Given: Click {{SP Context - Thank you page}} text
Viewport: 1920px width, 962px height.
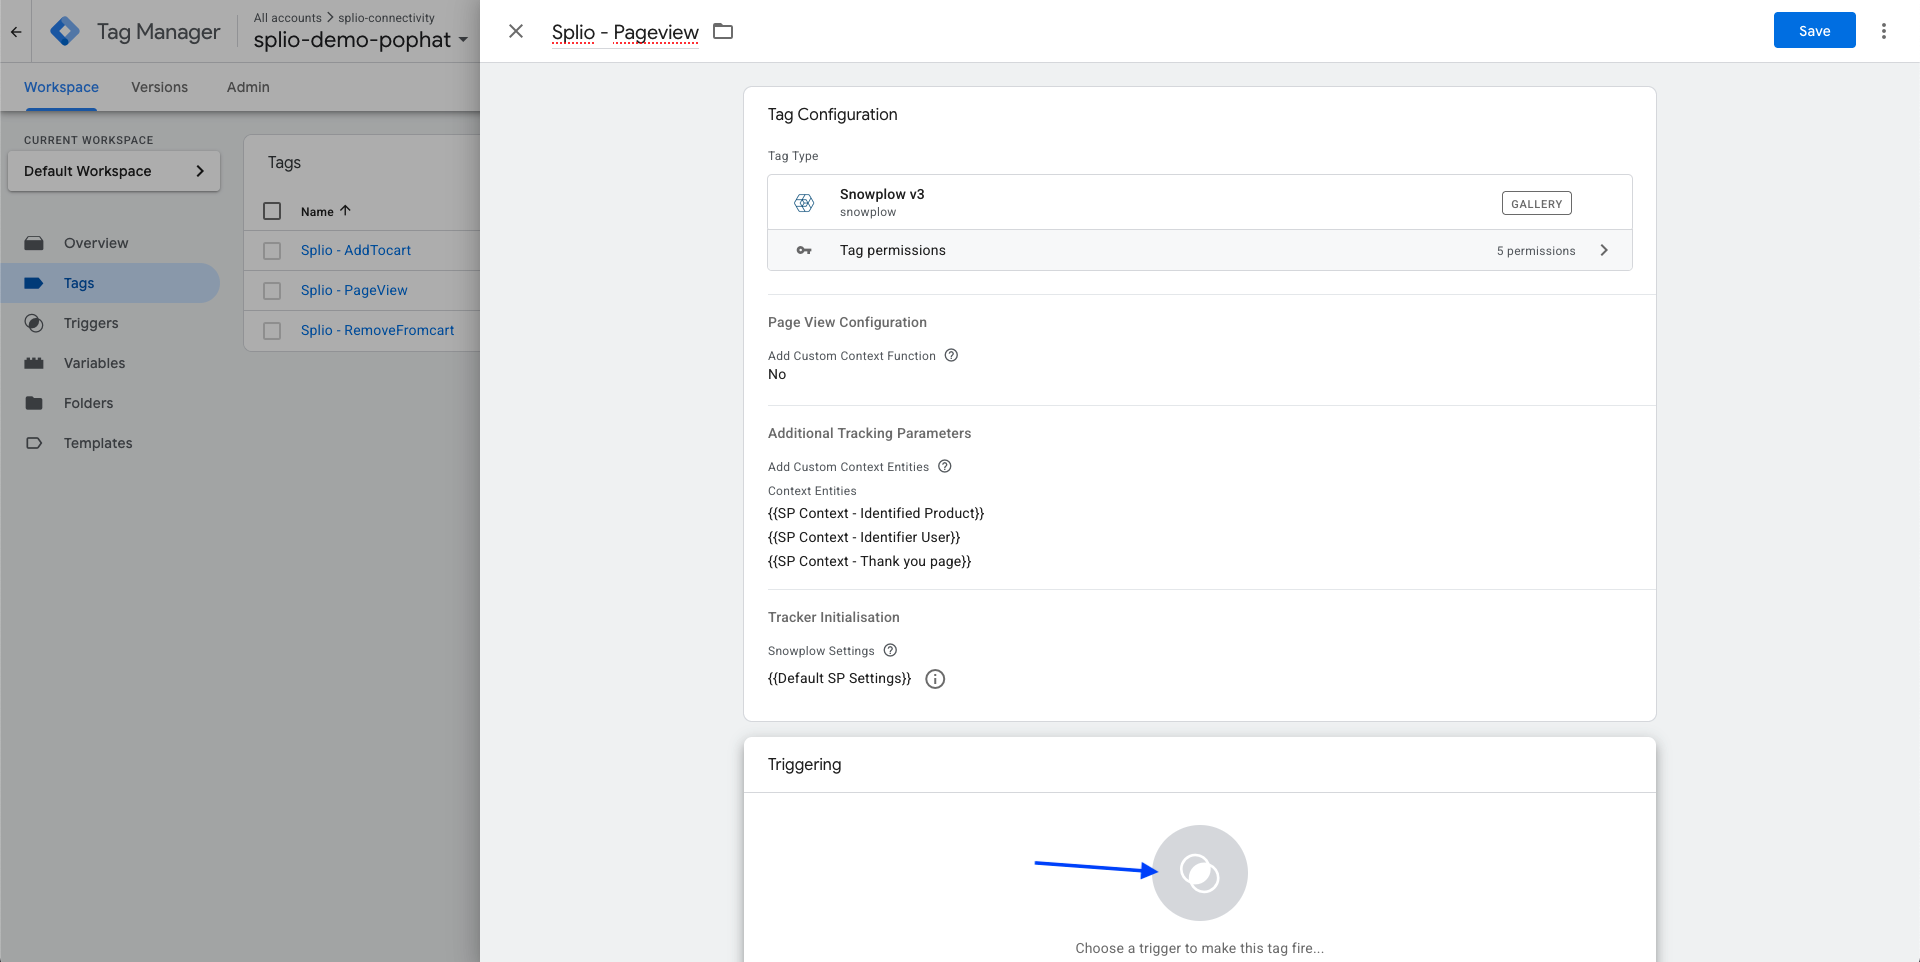Looking at the screenshot, I should click(870, 561).
